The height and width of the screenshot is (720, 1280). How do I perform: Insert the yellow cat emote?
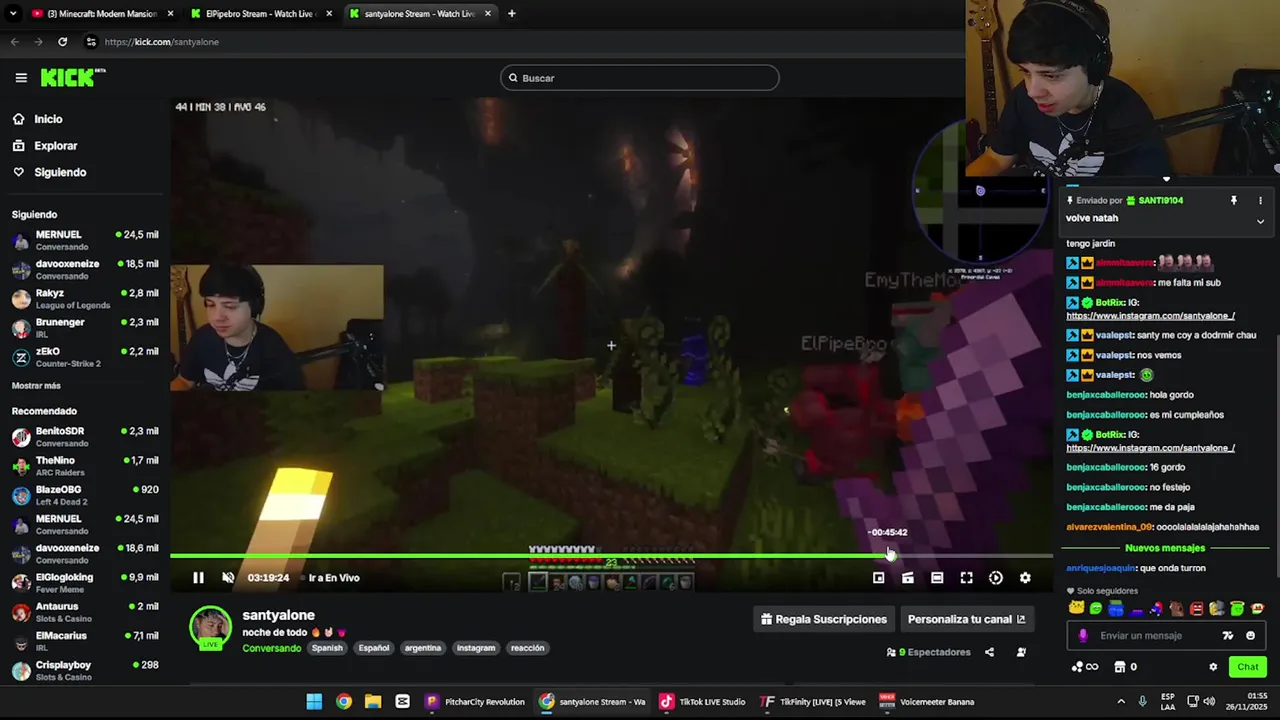pyautogui.click(x=1076, y=608)
